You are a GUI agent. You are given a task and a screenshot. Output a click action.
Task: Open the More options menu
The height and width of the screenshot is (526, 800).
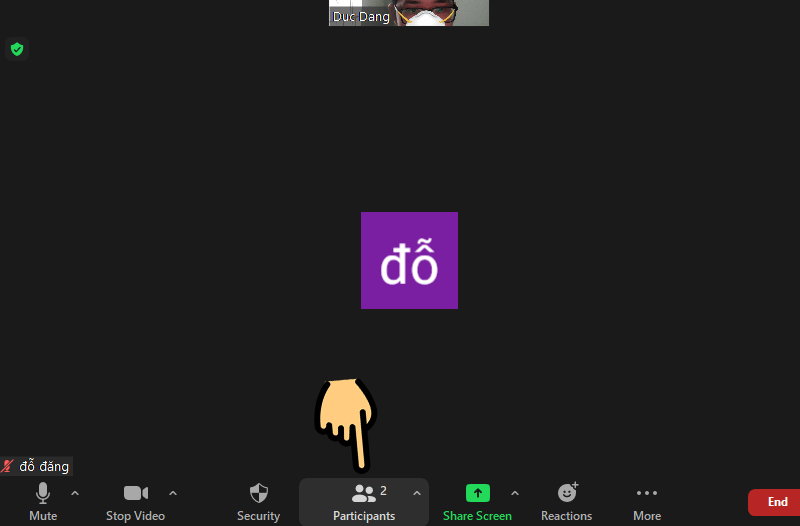click(x=647, y=500)
